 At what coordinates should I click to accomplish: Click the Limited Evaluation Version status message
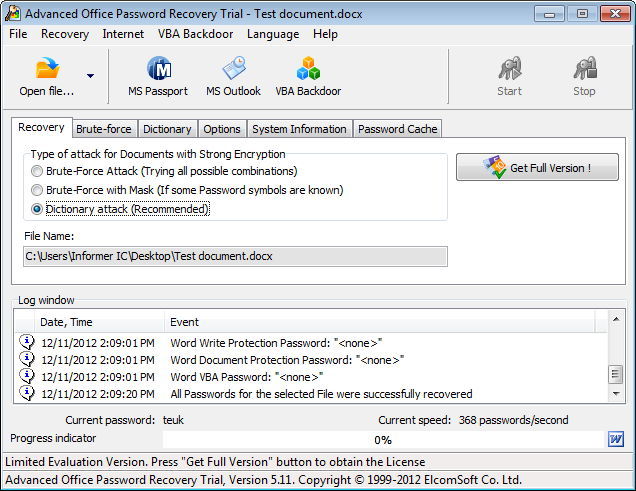coord(215,462)
